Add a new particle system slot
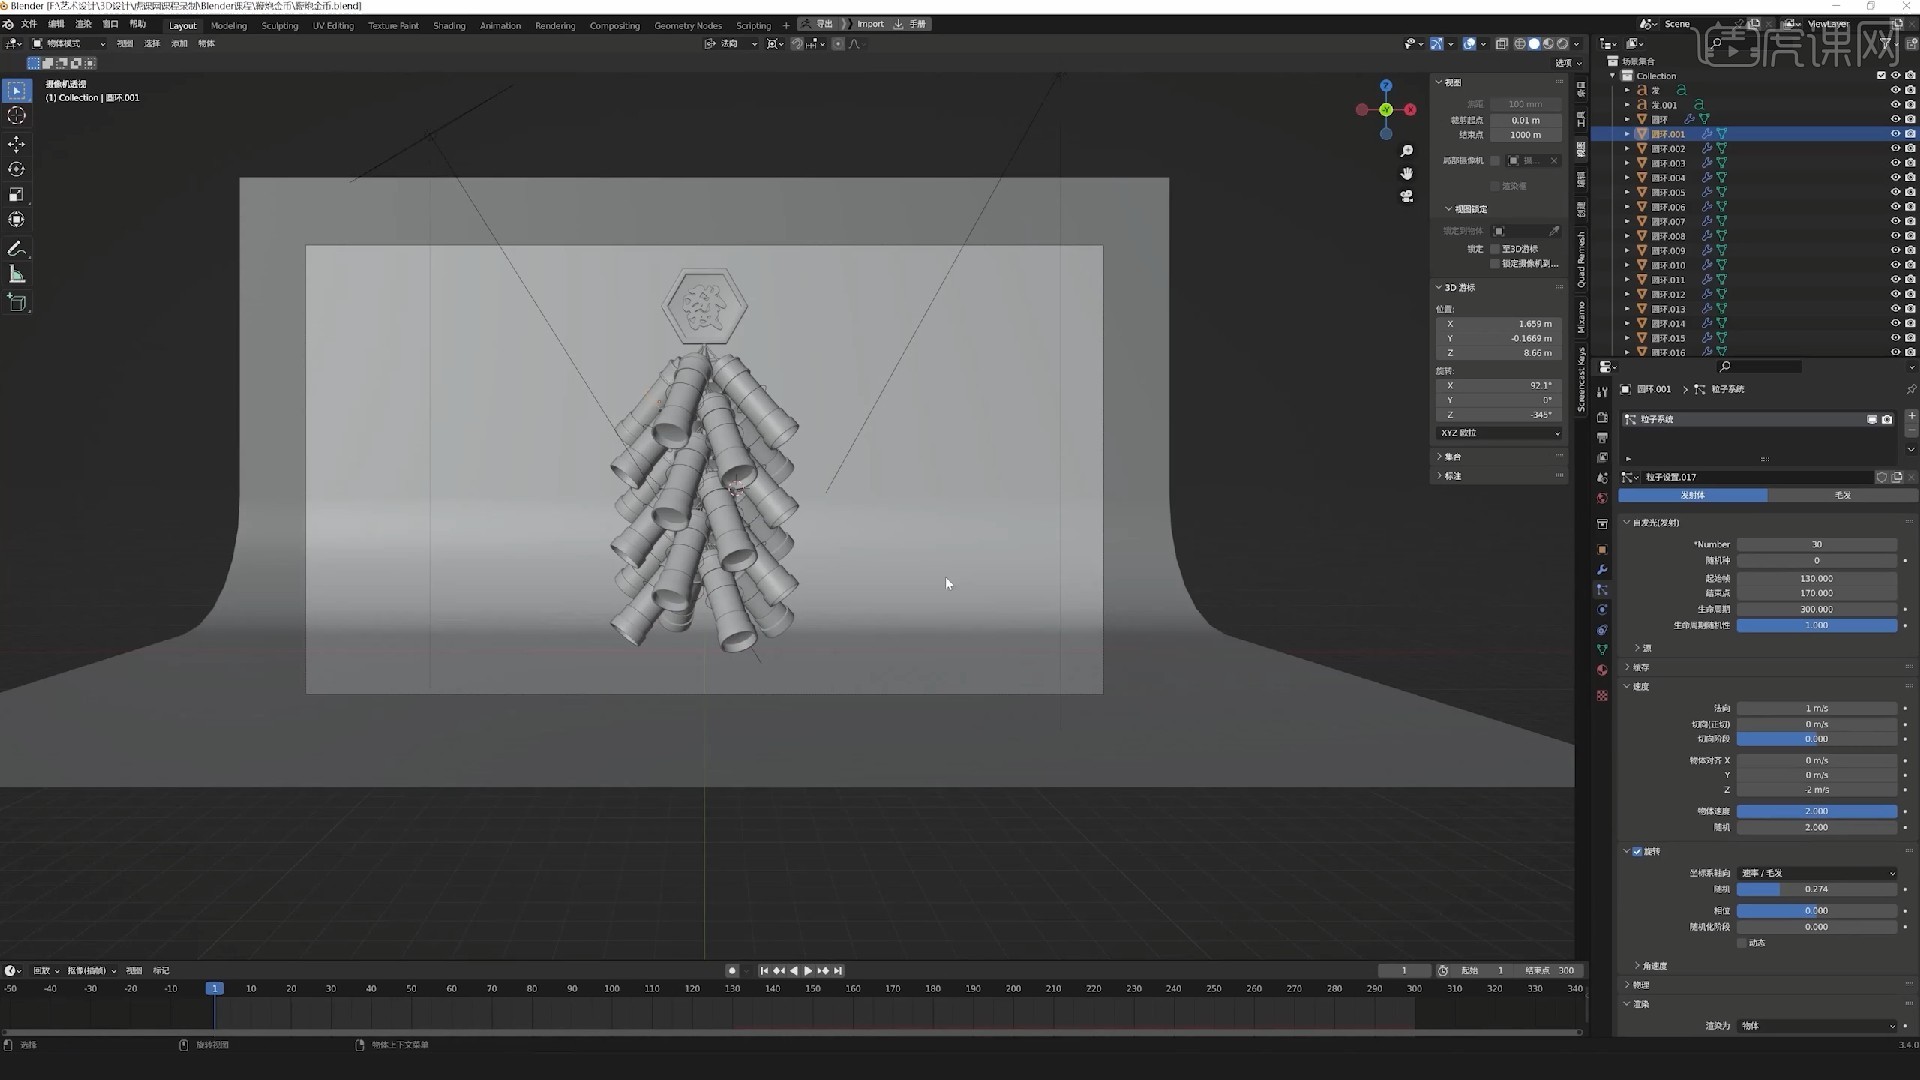 [x=1911, y=416]
